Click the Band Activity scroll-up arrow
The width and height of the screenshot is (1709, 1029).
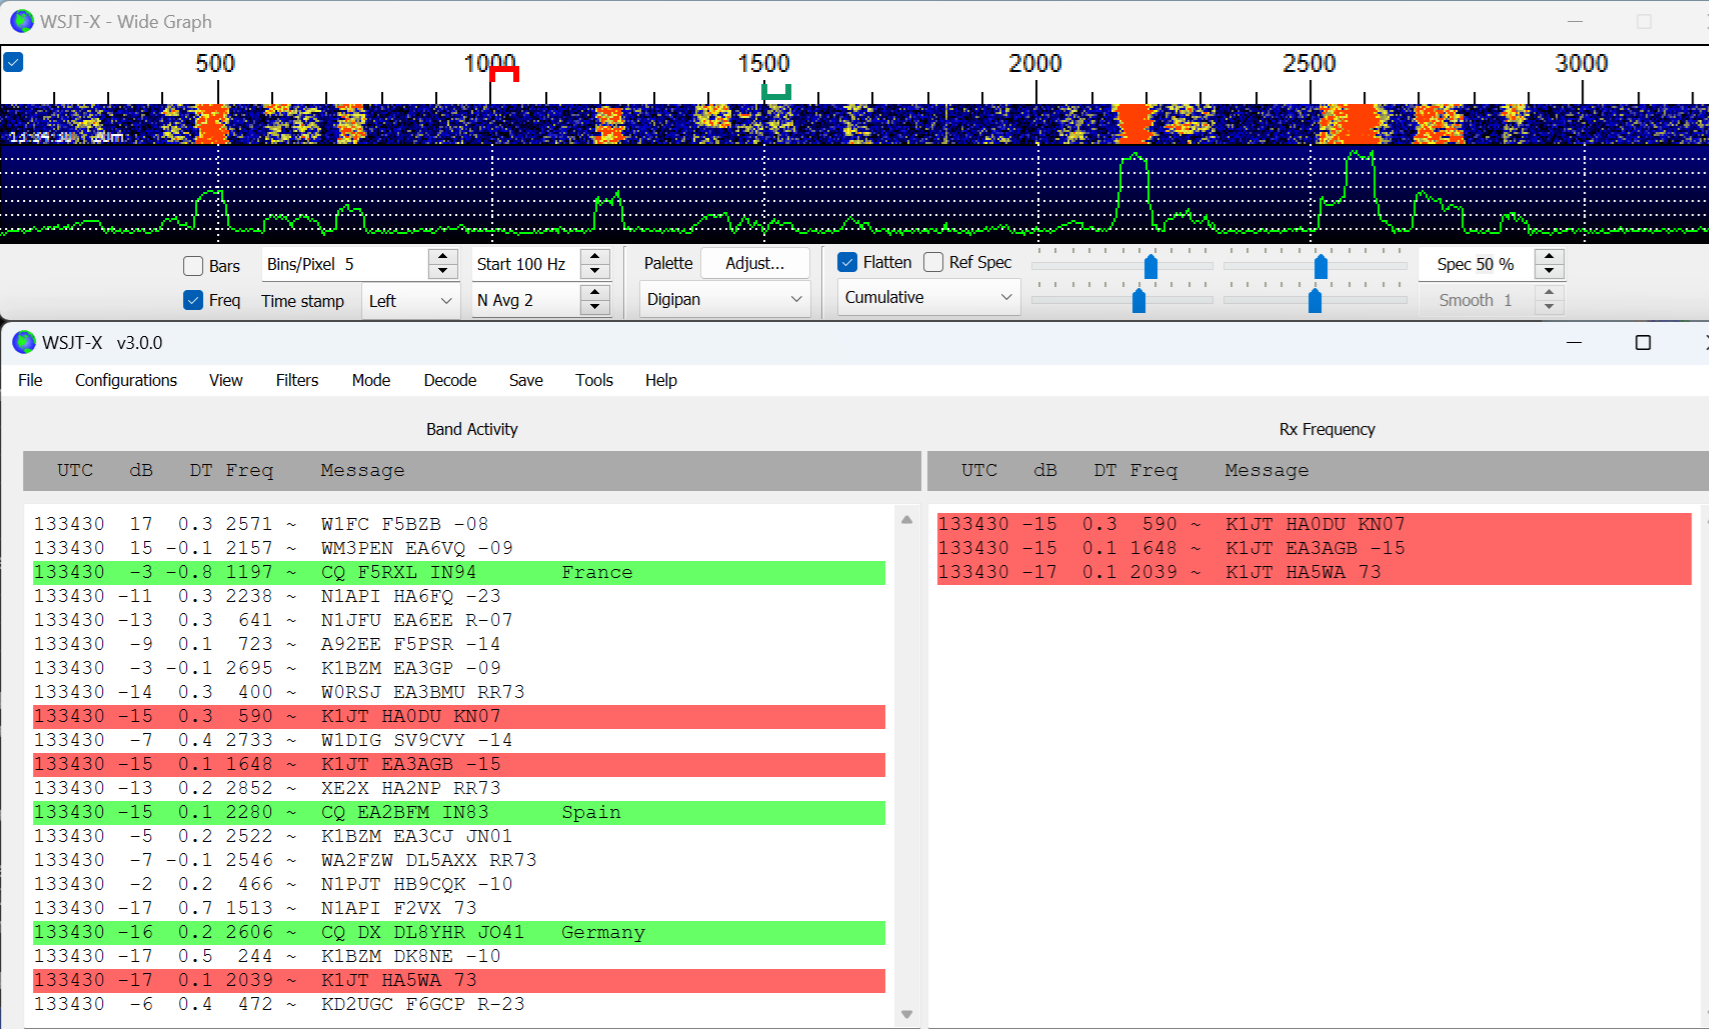(907, 519)
